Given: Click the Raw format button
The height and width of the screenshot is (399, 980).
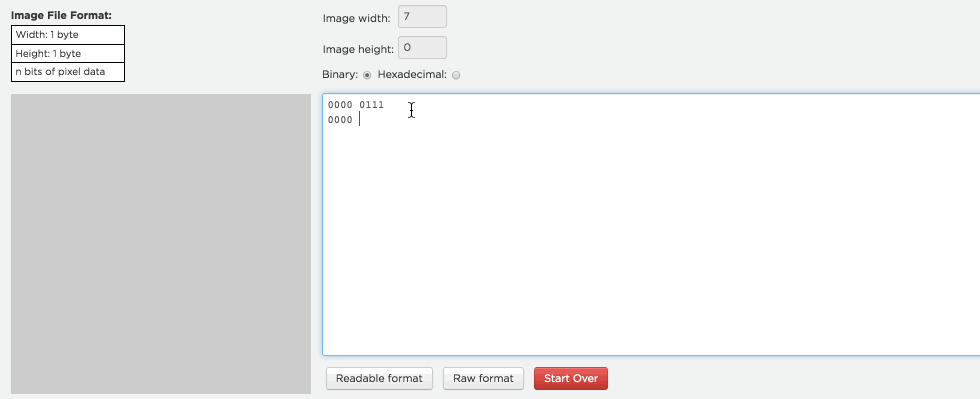Looking at the screenshot, I should (x=483, y=378).
